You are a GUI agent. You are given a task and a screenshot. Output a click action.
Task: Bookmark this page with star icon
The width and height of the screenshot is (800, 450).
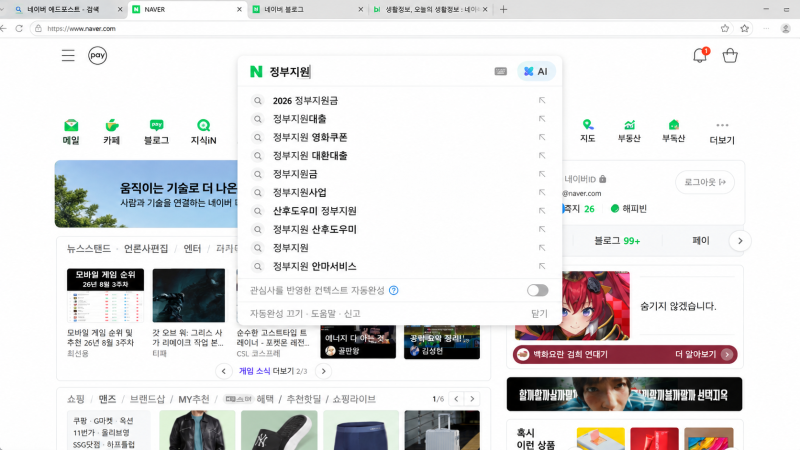[724, 29]
